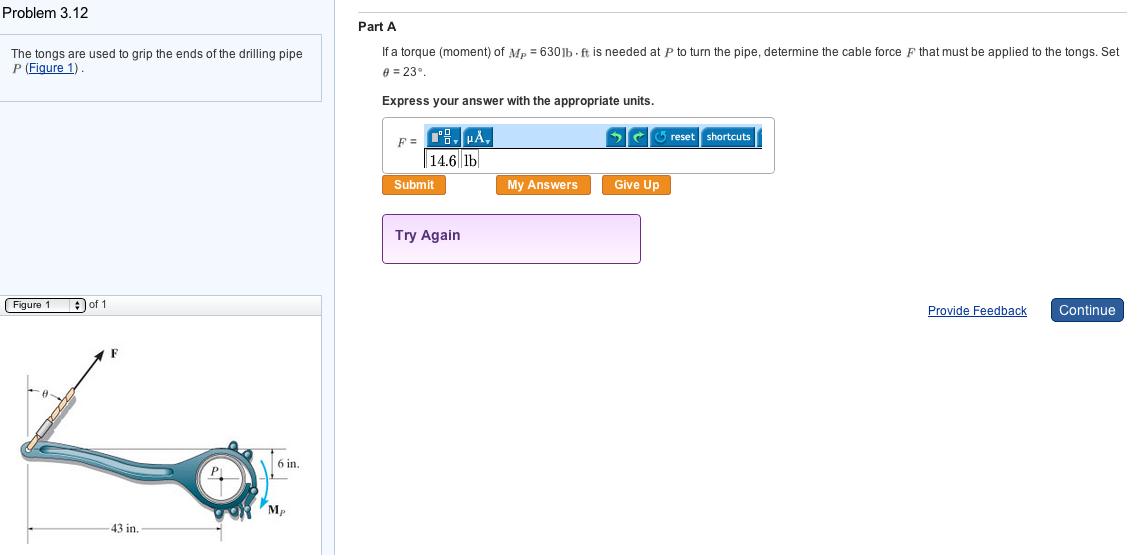The height and width of the screenshot is (555, 1130).
Task: Continue to the next problem
Action: click(x=1087, y=310)
